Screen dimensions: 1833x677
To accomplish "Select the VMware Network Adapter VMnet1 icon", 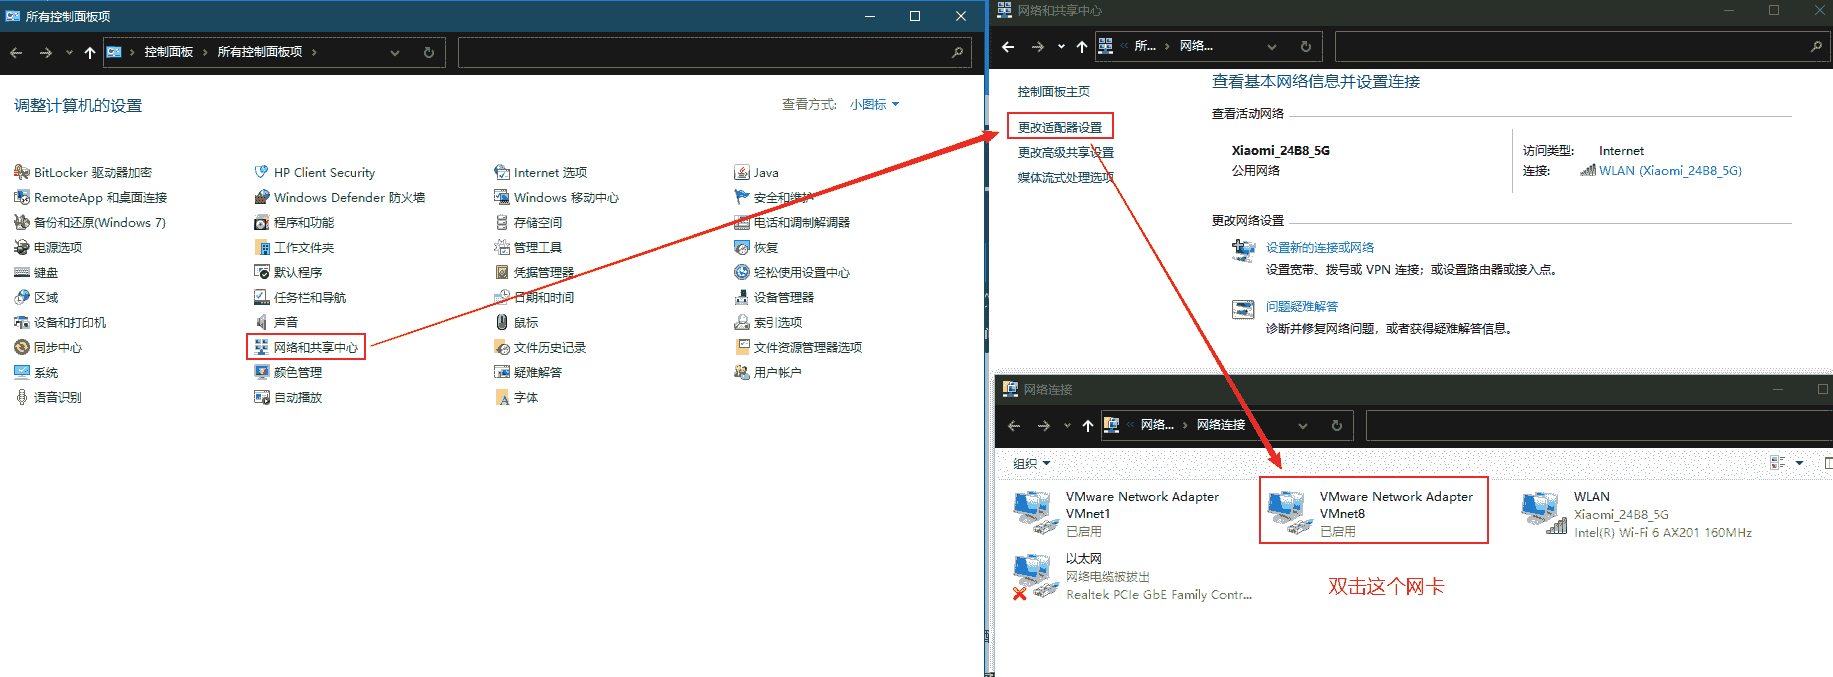I will point(1032,512).
